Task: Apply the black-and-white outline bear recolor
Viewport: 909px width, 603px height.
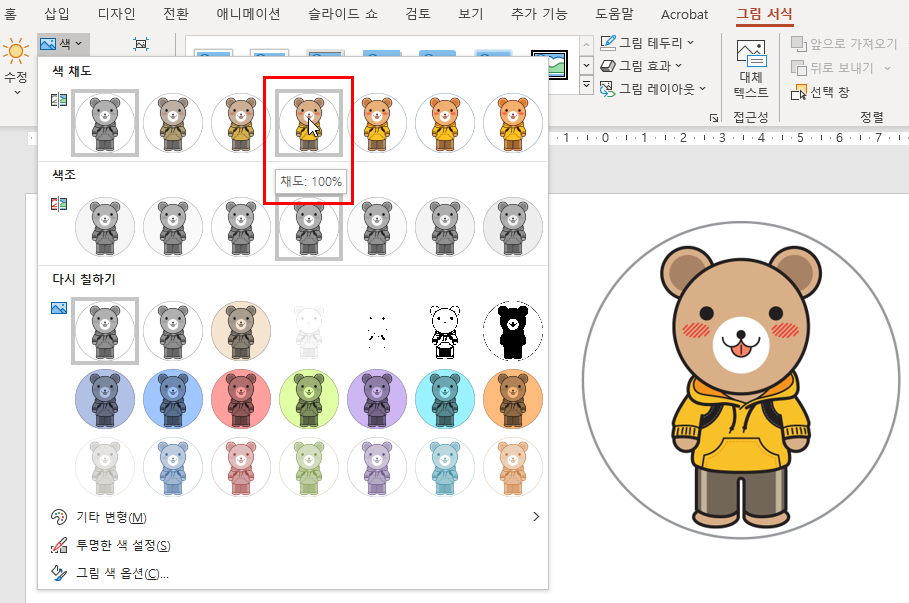Action: coord(445,332)
